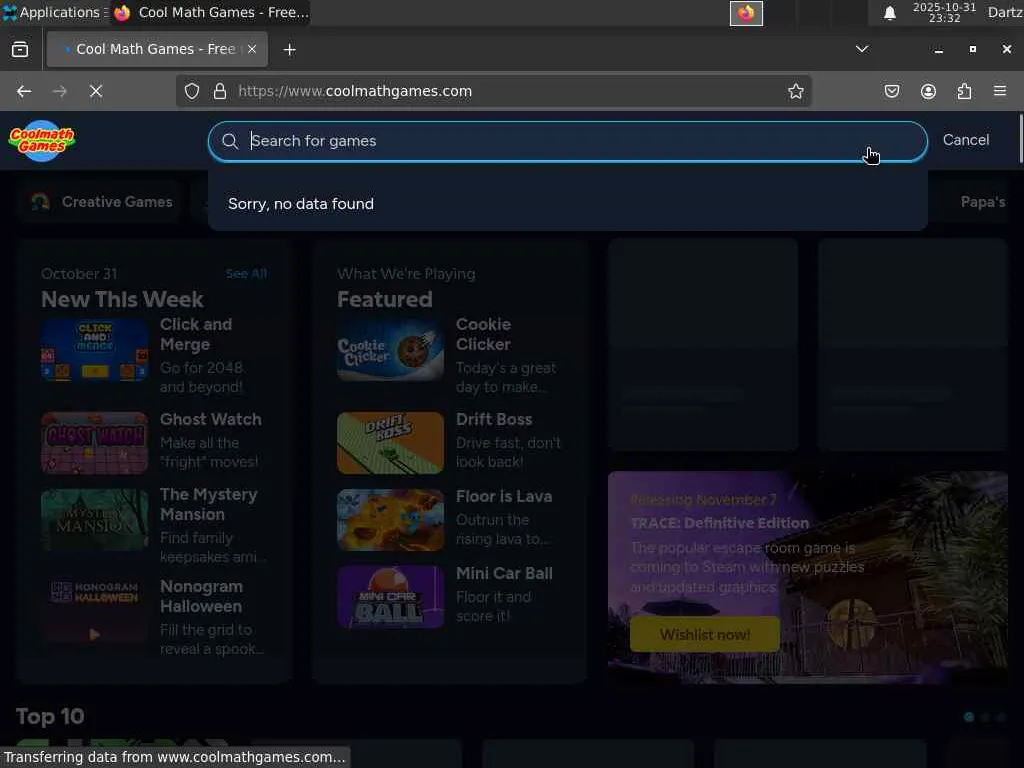Open the Mini Car Ball thumbnail
The width and height of the screenshot is (1024, 768).
[391, 597]
